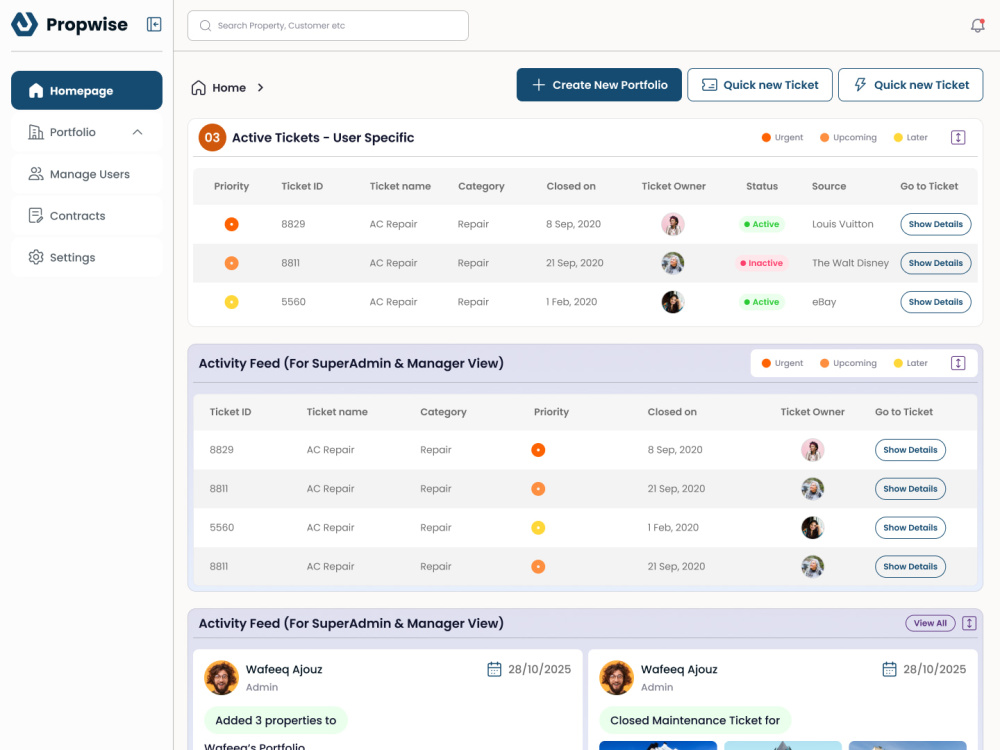The image size is (1000, 750).
Task: Click calendar icon on Added 3 properties card
Action: 494,669
